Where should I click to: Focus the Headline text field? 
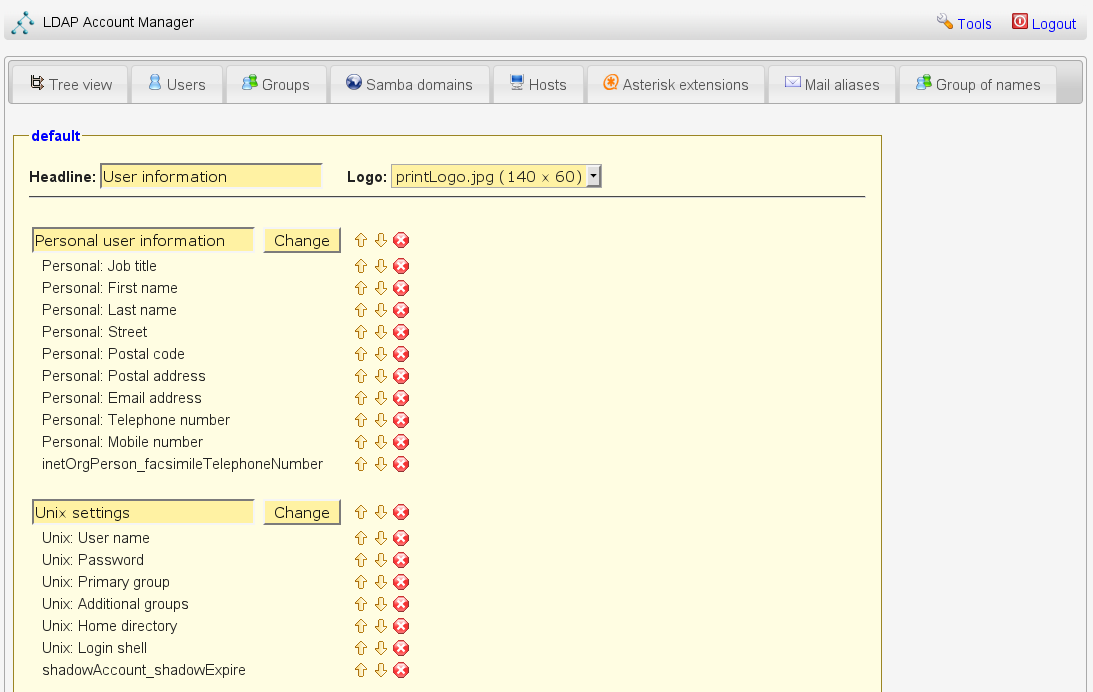coord(211,176)
